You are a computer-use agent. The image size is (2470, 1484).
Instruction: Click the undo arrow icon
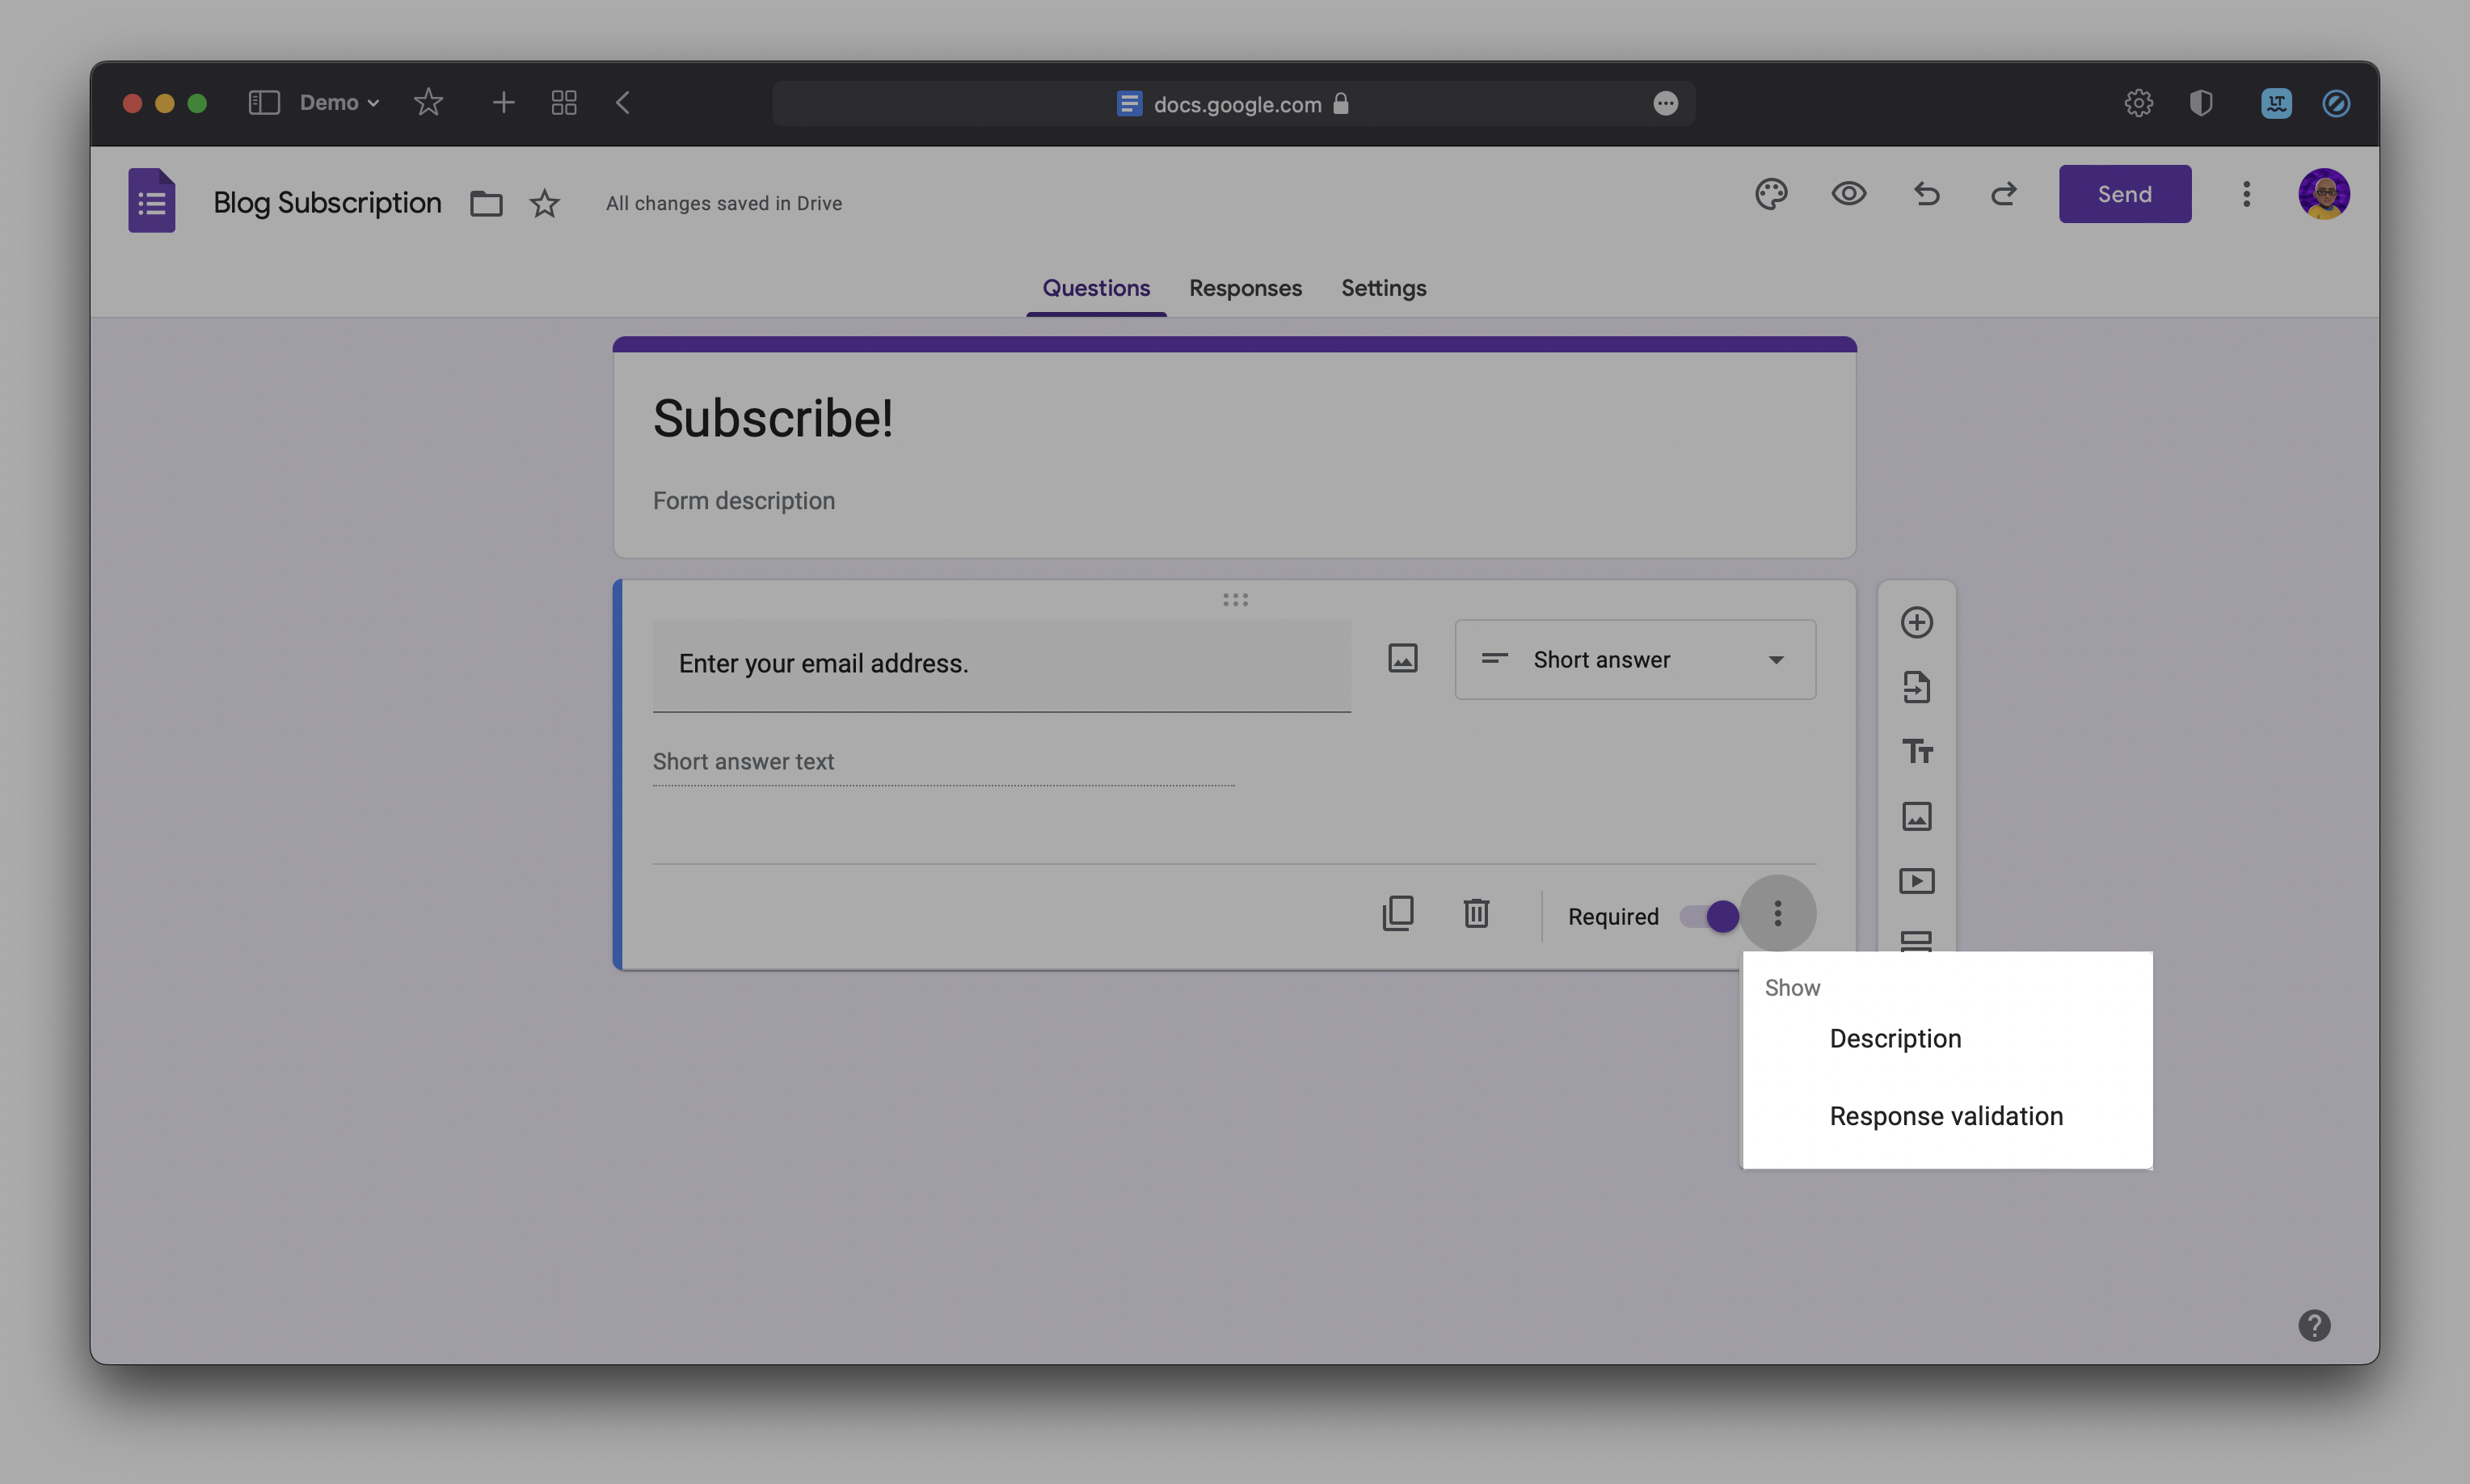pos(1926,194)
